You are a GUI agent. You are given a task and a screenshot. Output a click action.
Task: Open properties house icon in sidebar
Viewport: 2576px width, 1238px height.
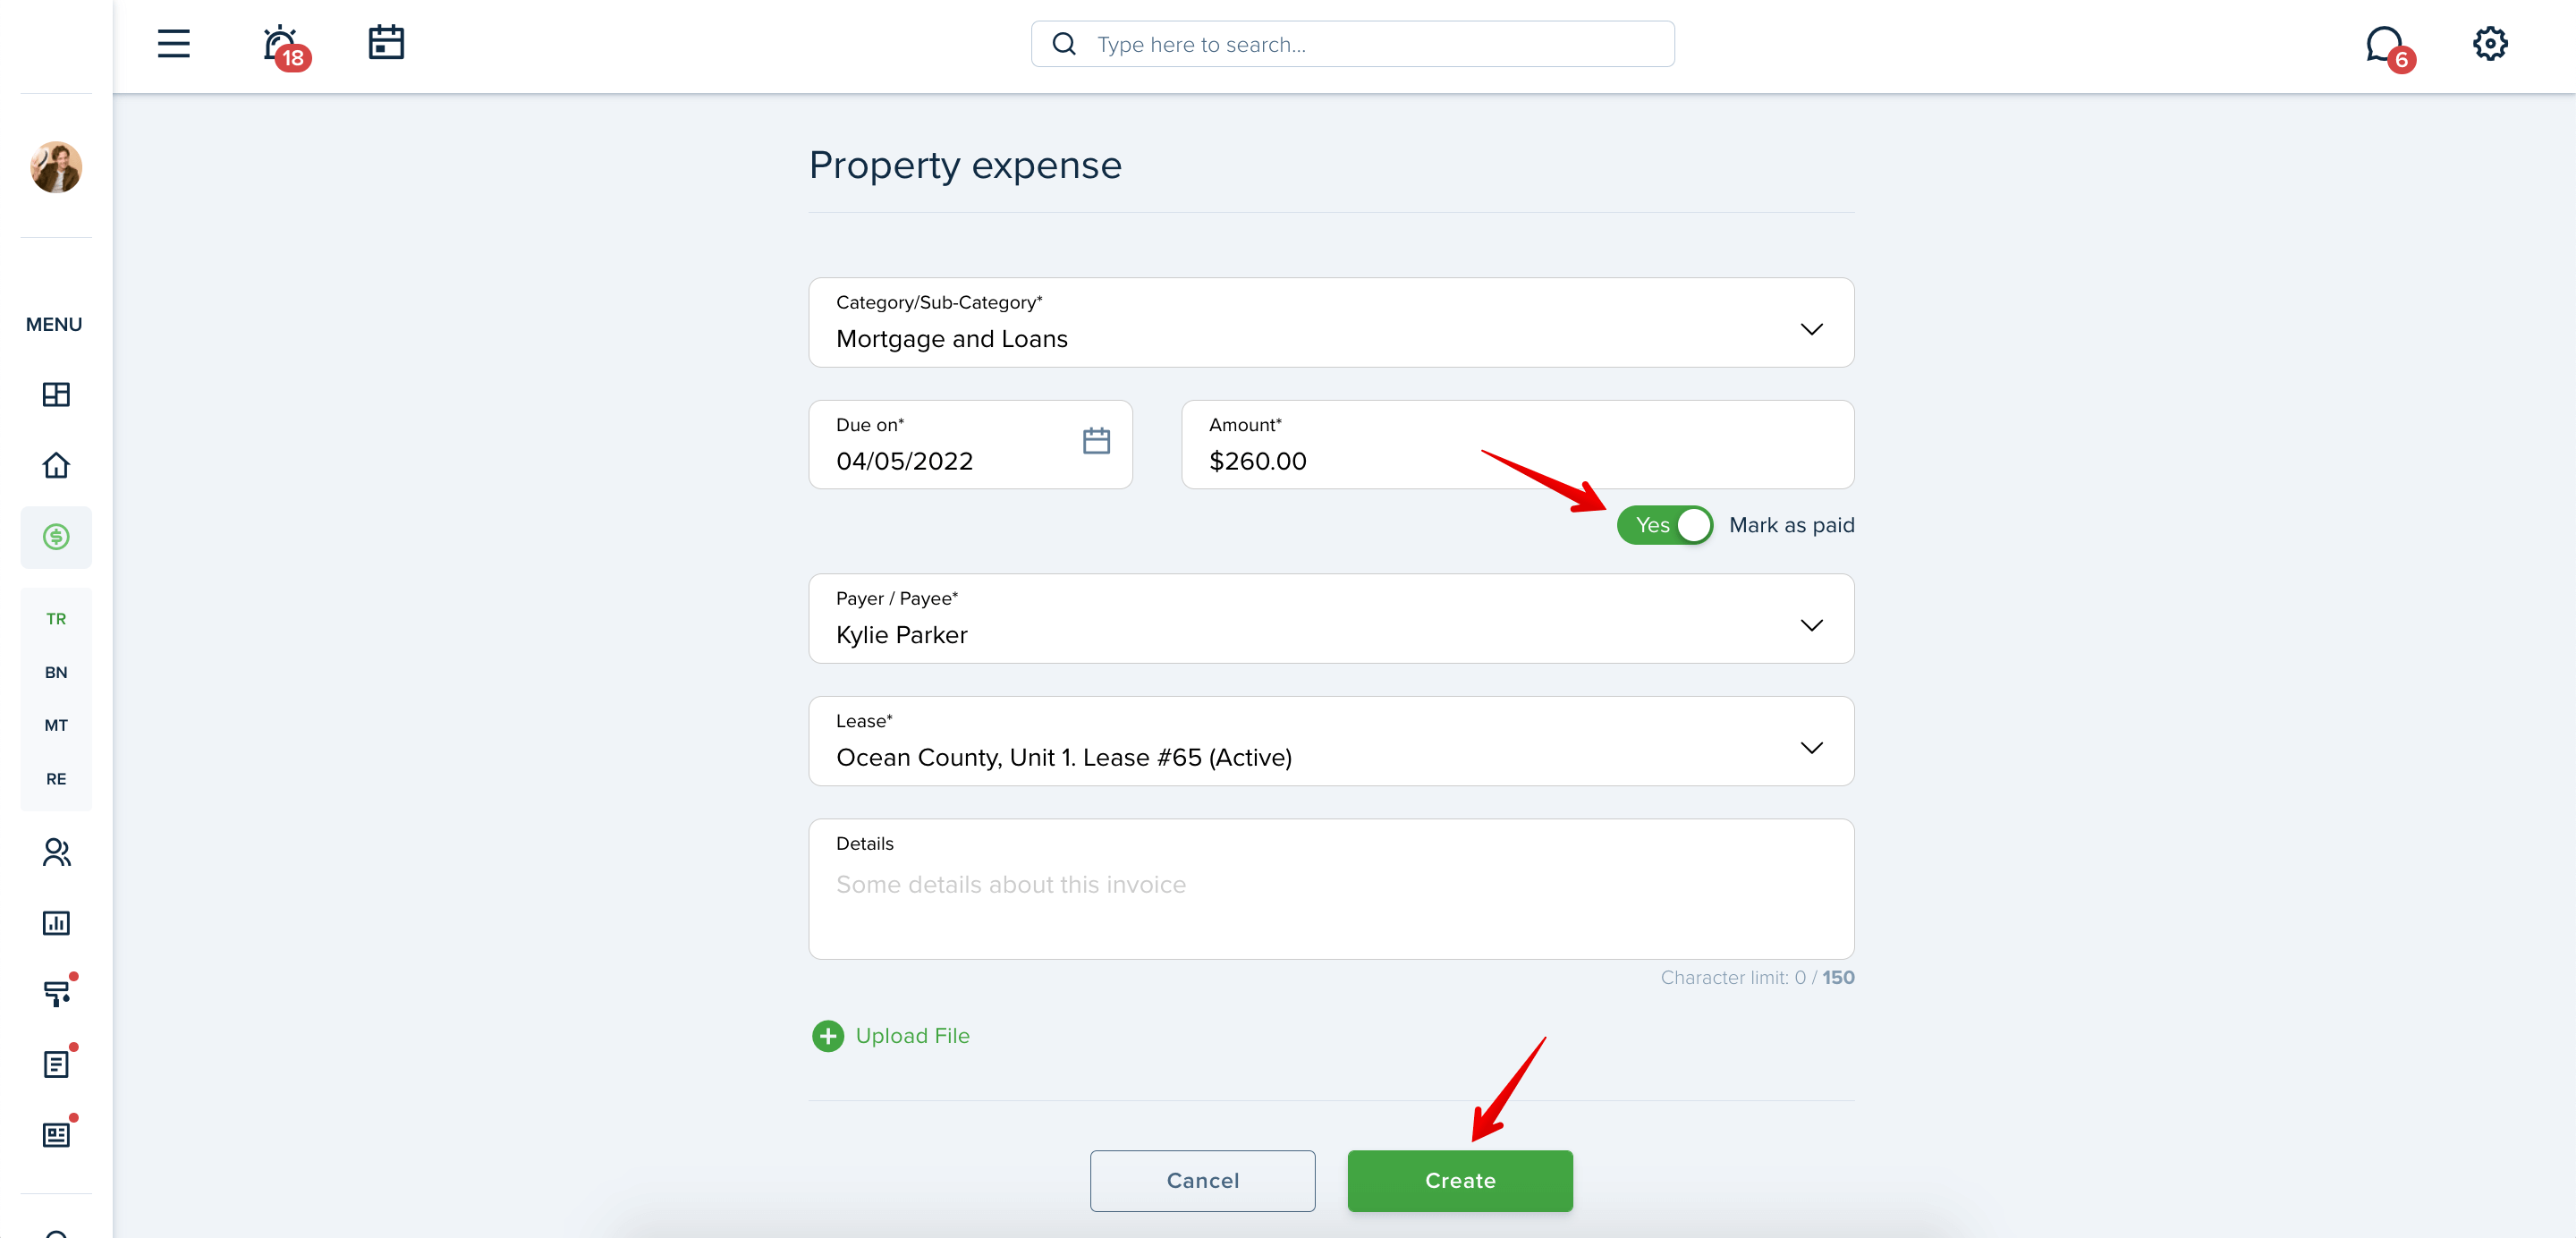click(56, 465)
